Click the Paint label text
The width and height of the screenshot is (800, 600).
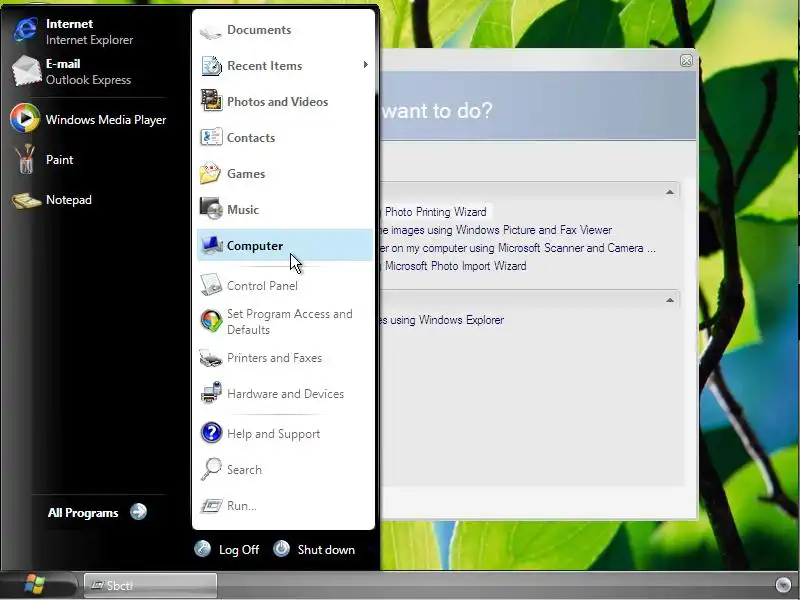60,160
